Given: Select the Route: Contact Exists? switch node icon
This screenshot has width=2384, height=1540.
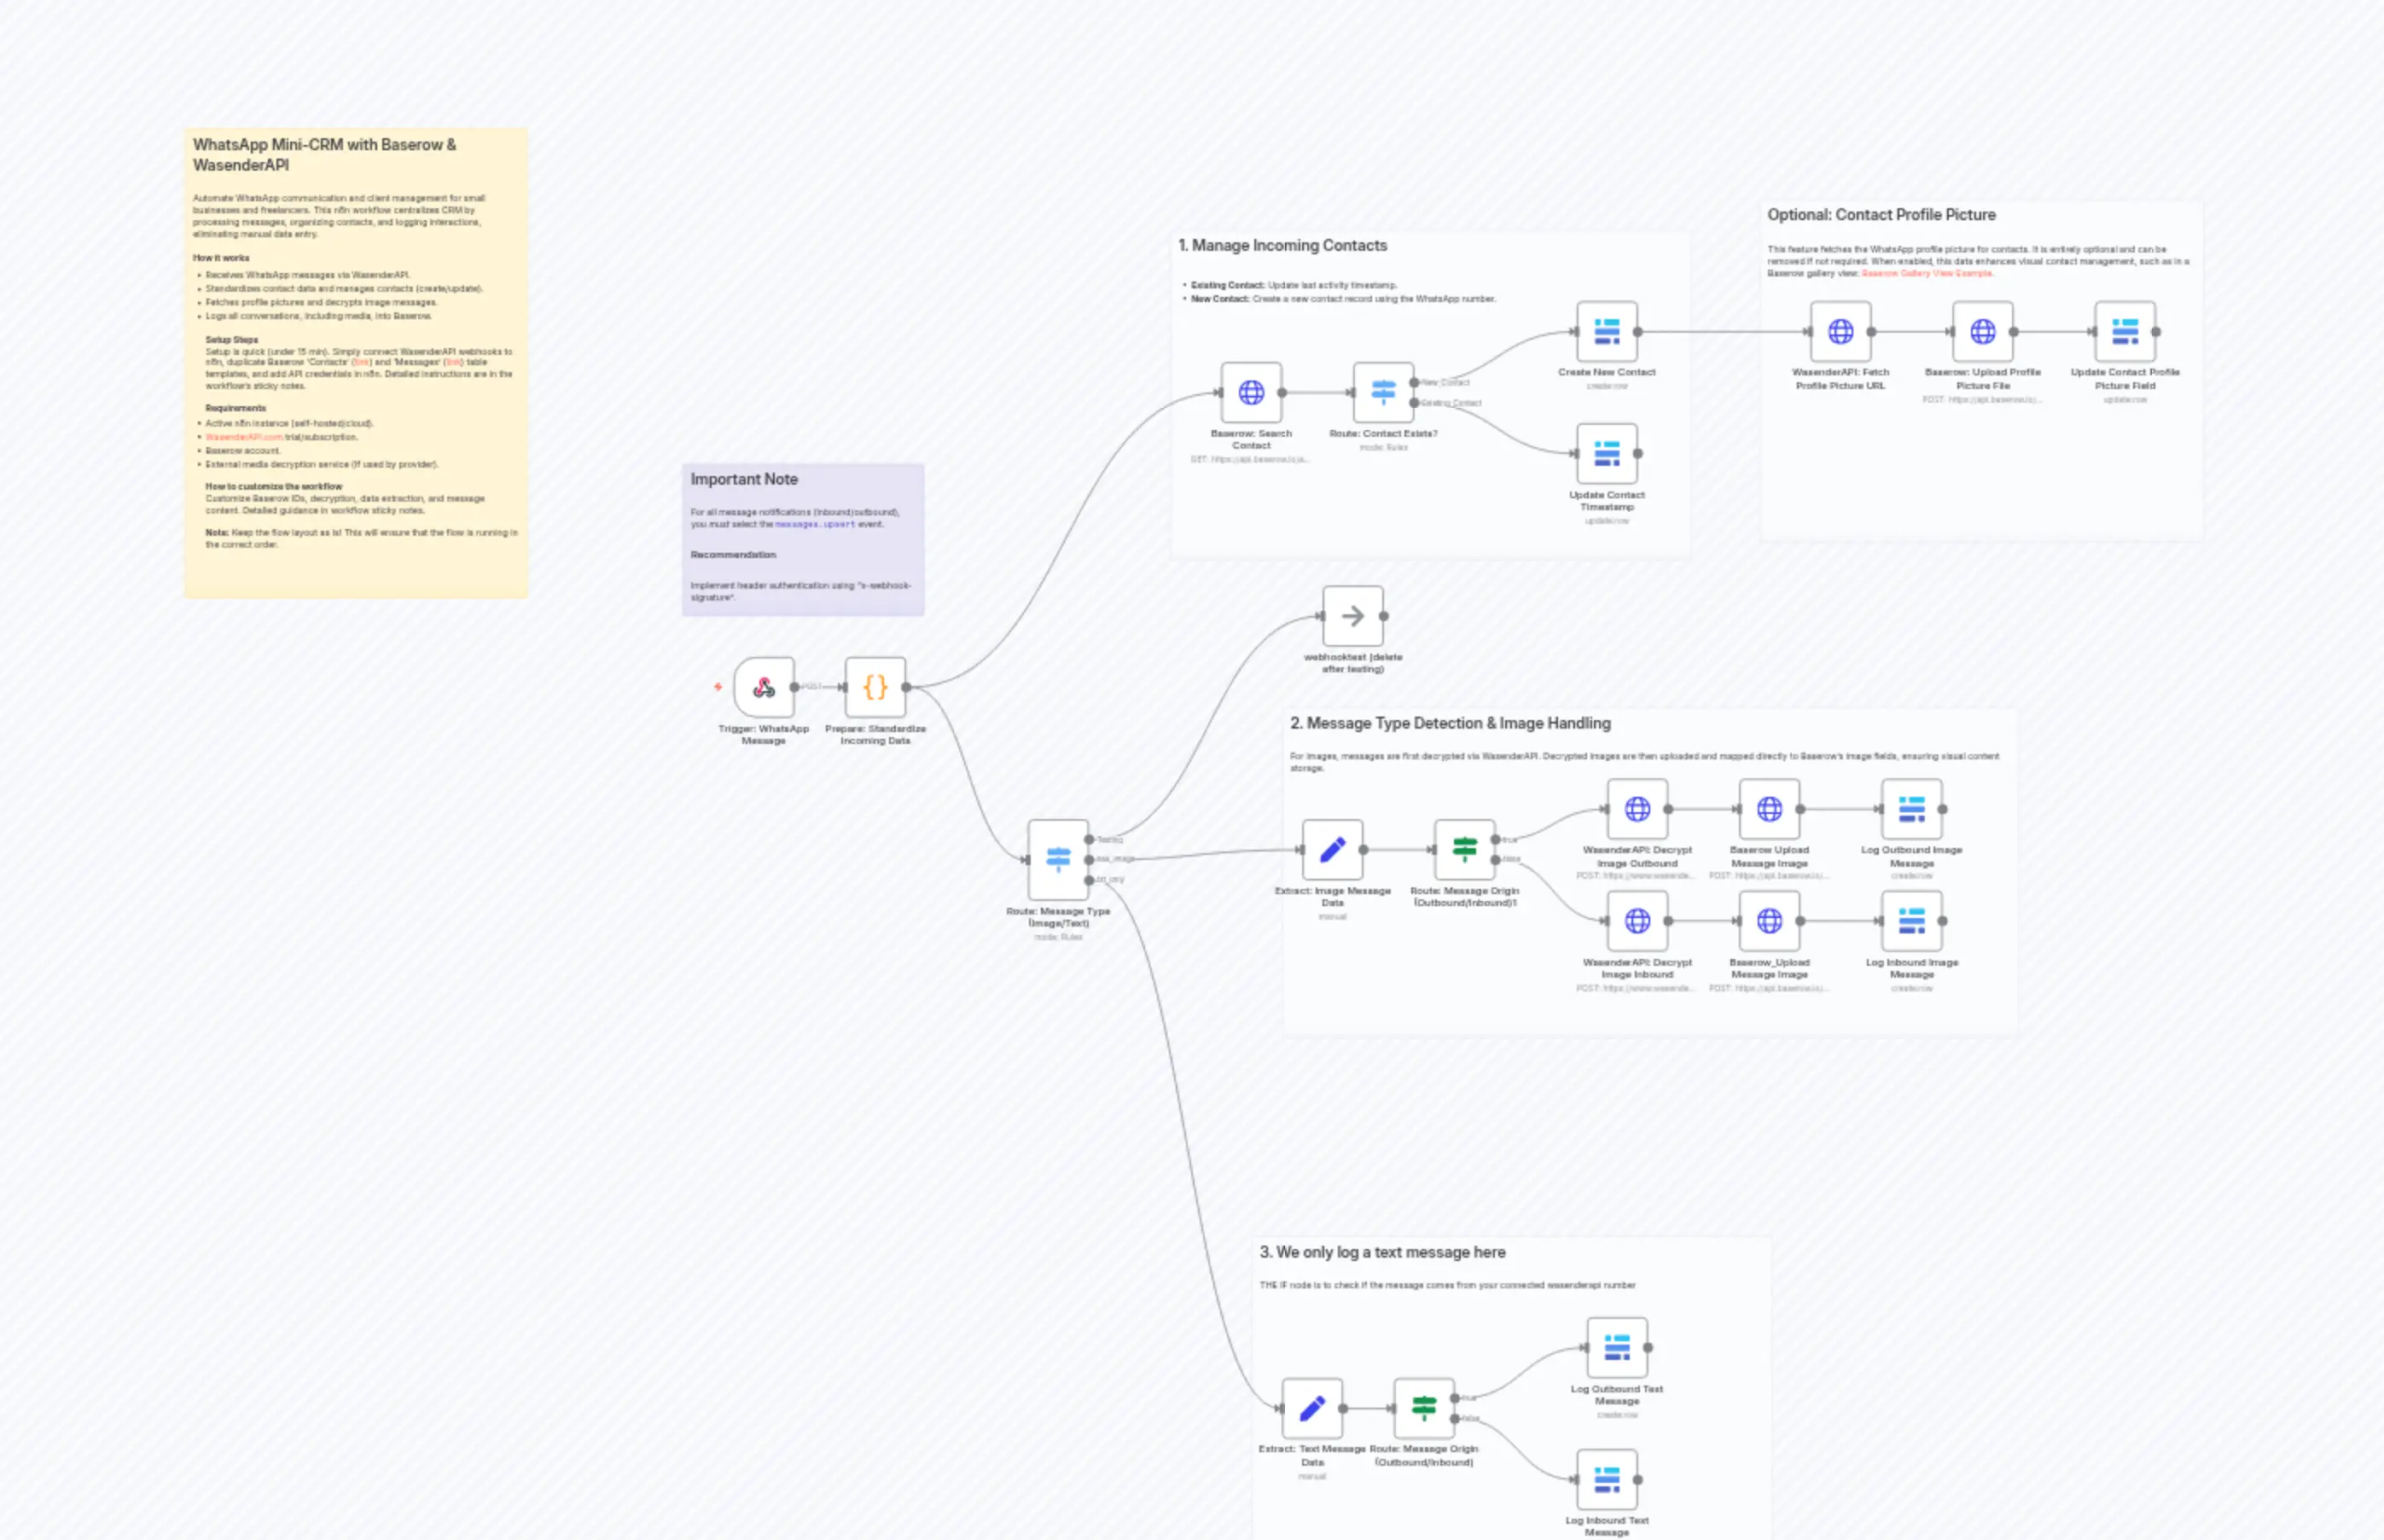Looking at the screenshot, I should [x=1384, y=392].
